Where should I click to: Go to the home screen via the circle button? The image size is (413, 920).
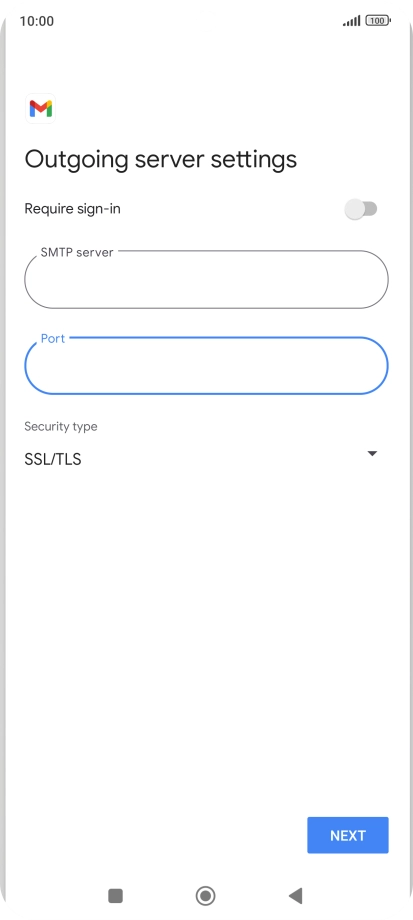tap(205, 896)
